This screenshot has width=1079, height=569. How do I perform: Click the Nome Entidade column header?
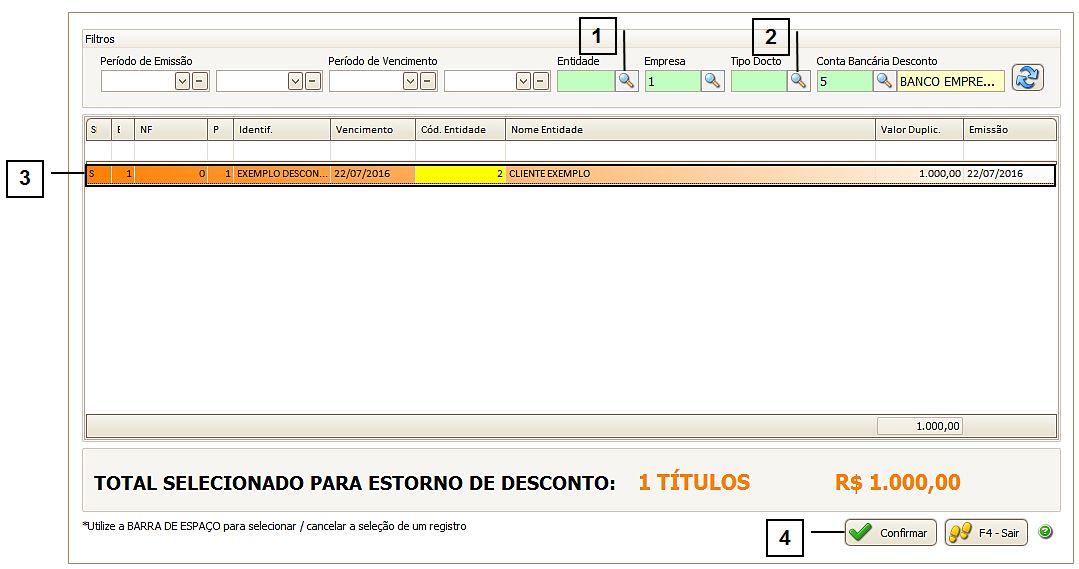690,130
